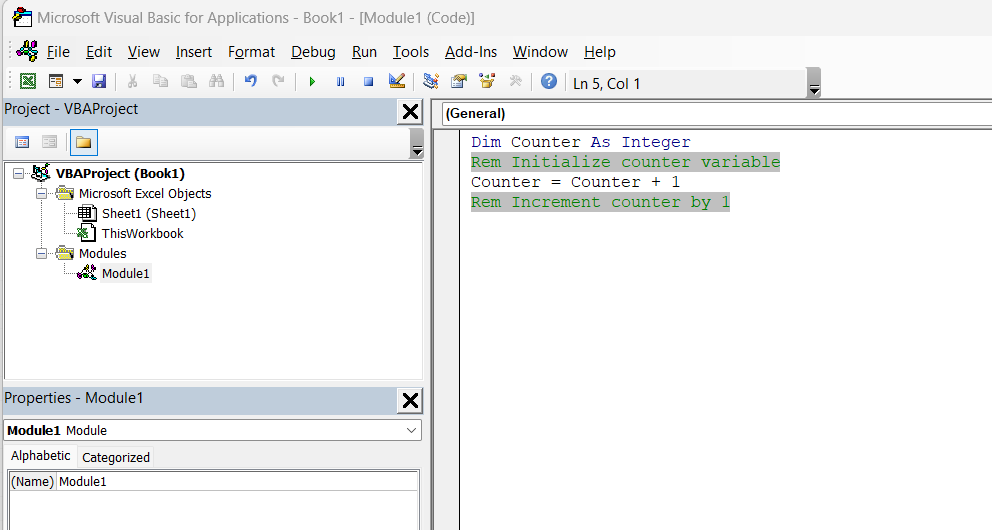Open the Object Browser toolbar icon
The image size is (992, 530).
tap(487, 82)
